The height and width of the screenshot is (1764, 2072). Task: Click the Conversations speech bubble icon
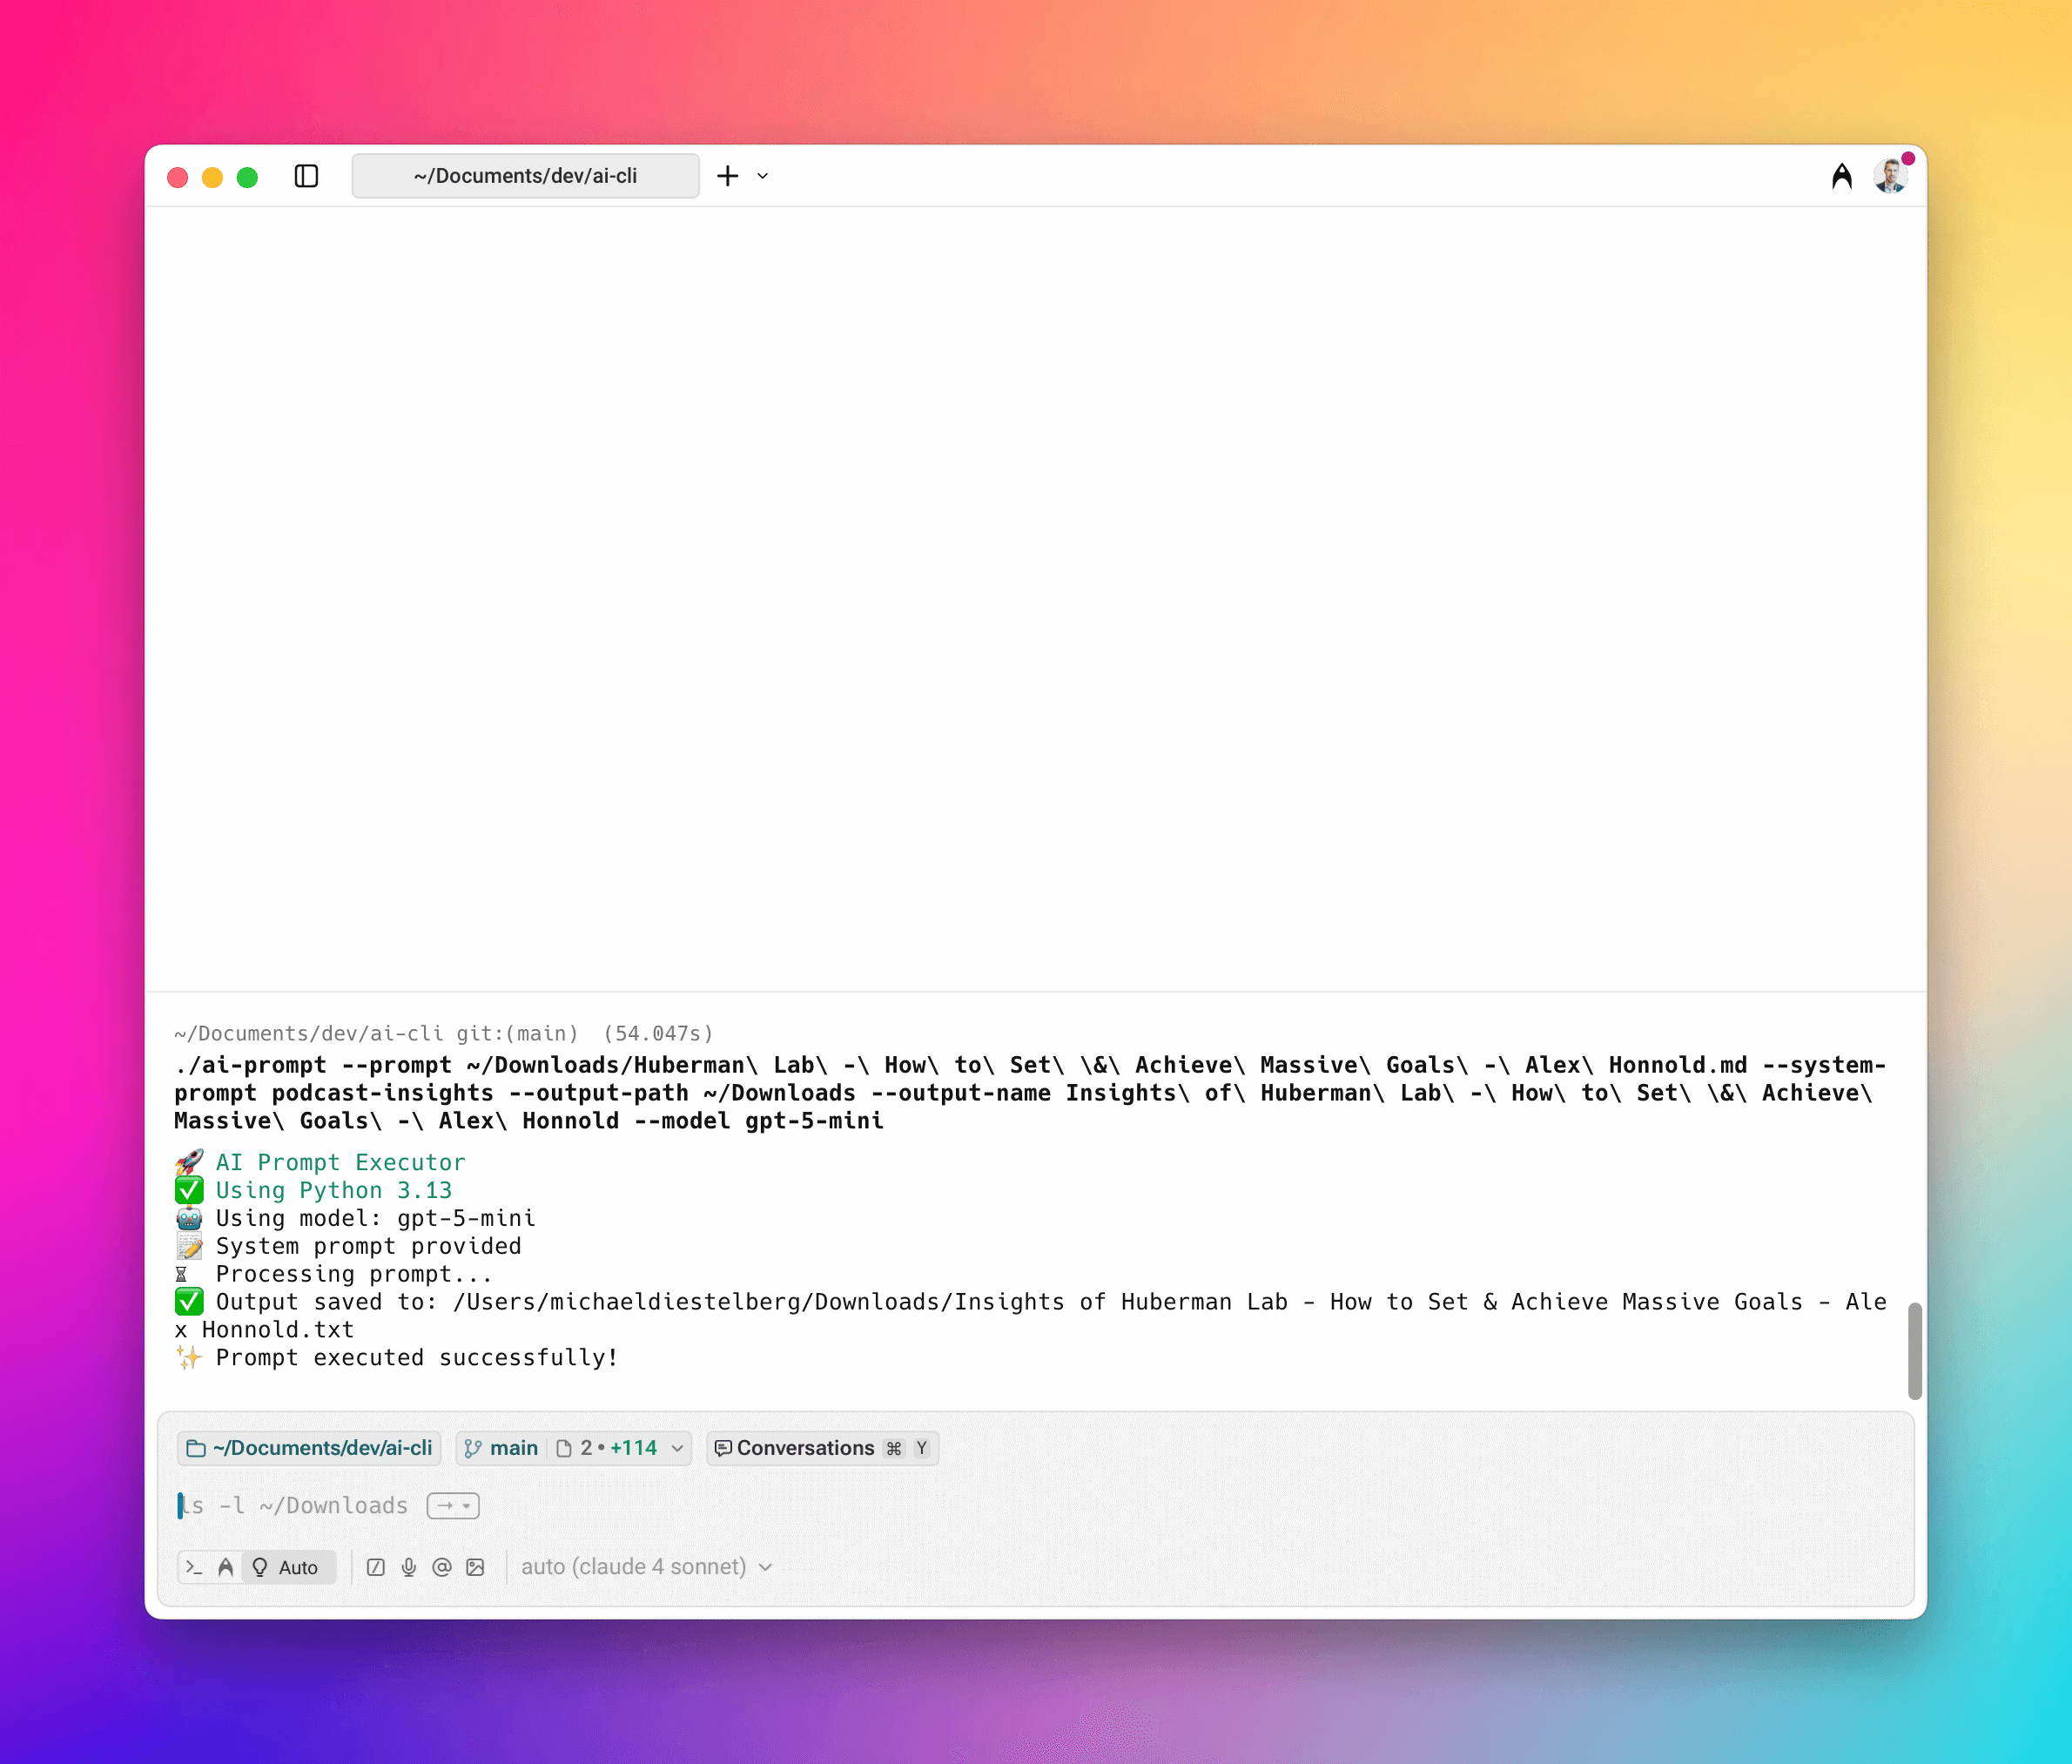[724, 1448]
